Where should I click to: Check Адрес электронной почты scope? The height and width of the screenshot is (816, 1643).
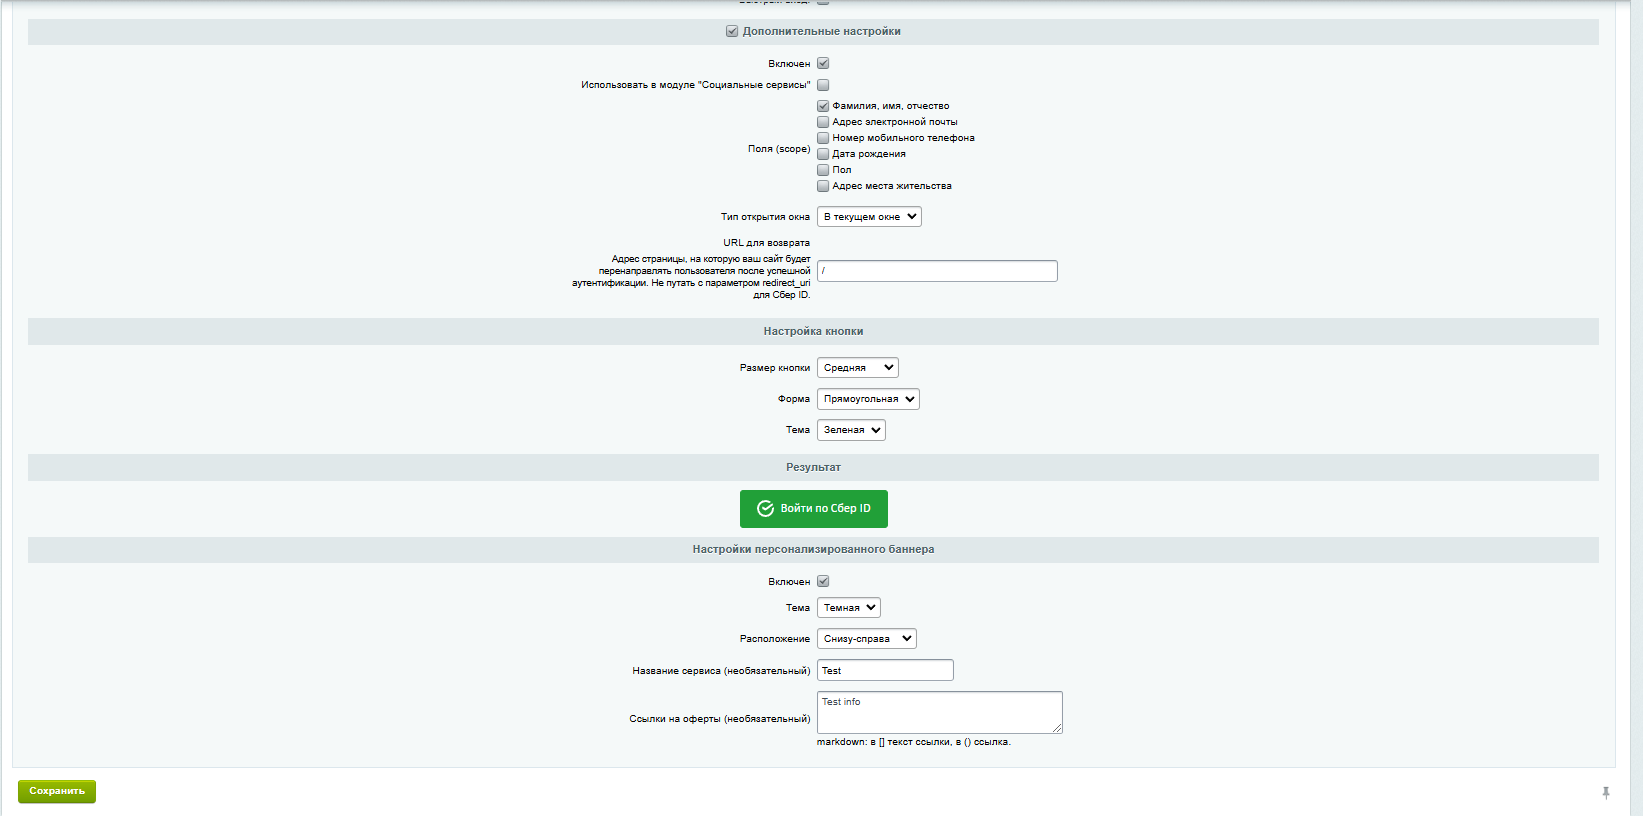pyautogui.click(x=823, y=122)
